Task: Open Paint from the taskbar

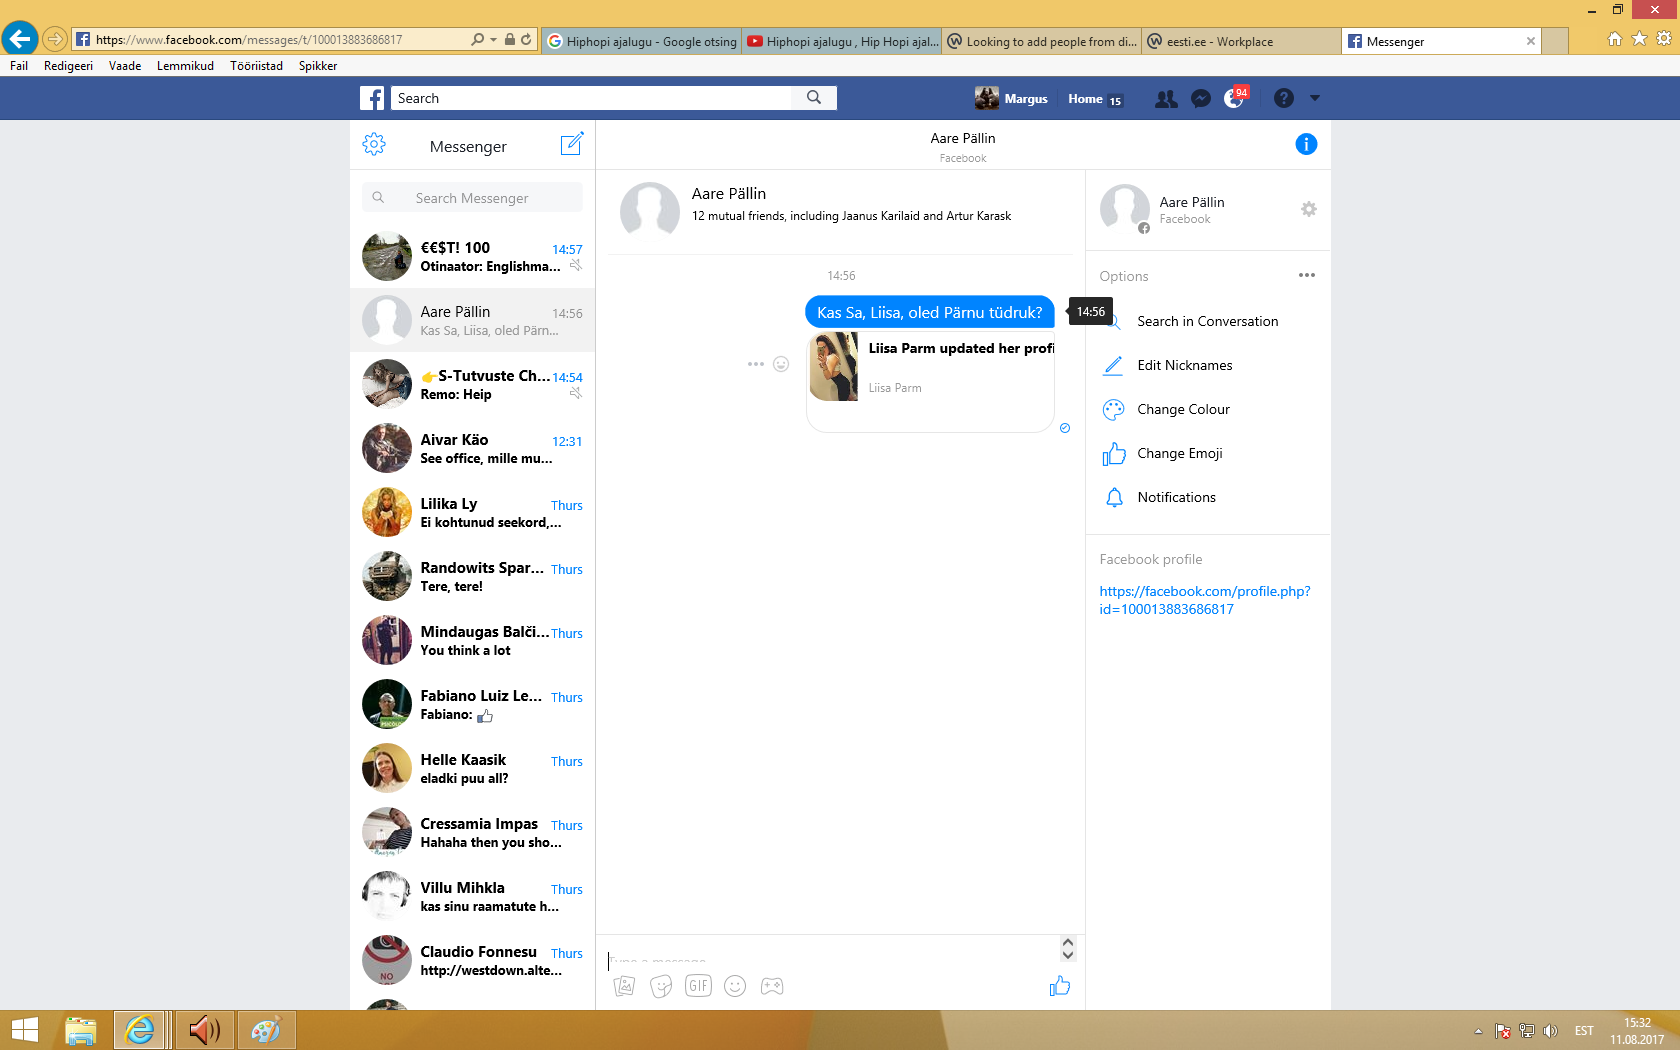Action: click(265, 1030)
